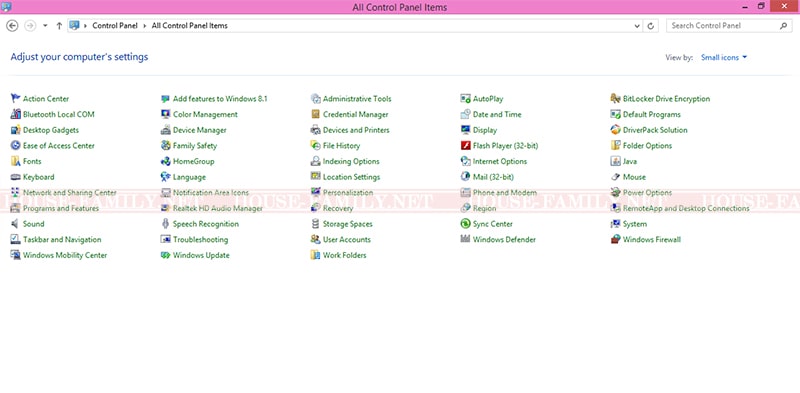This screenshot has height=393, width=800.
Task: Click the Fonts folder icon
Action: click(15, 161)
